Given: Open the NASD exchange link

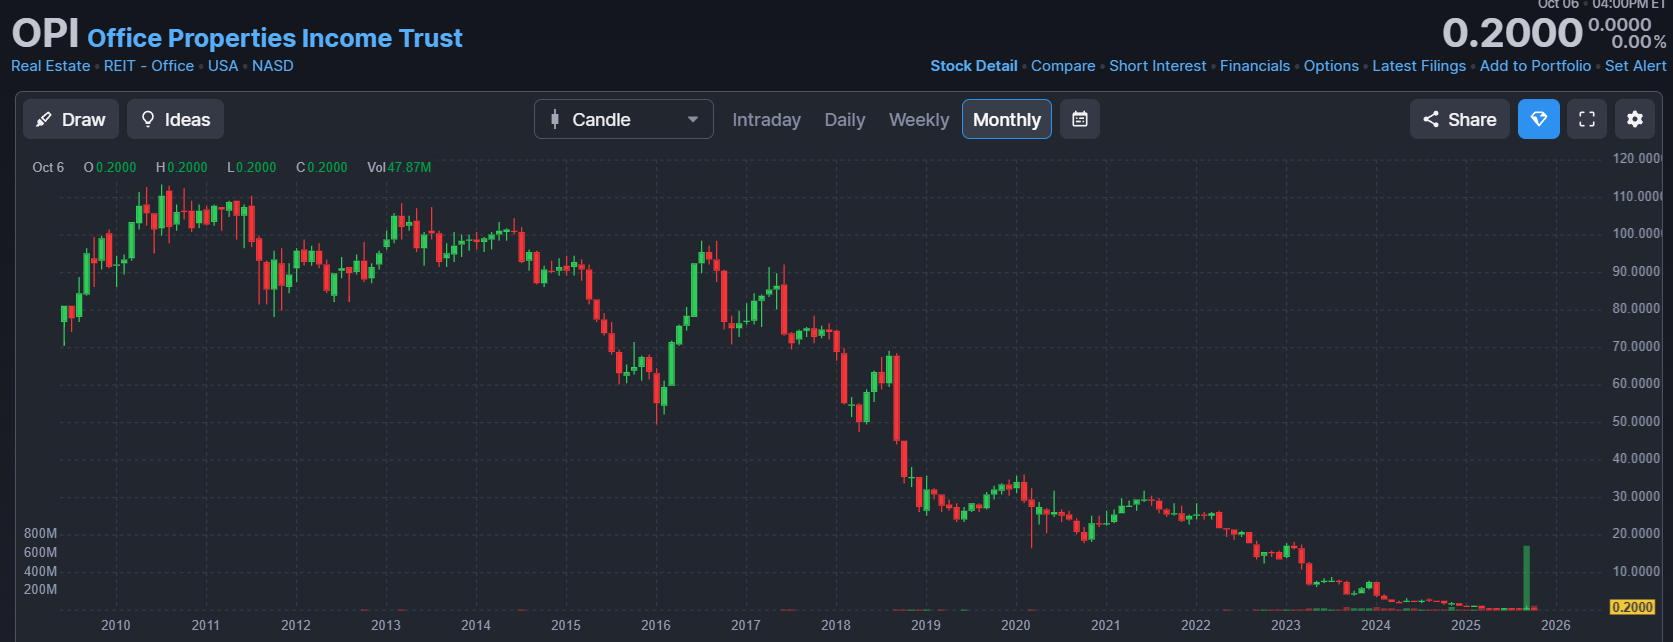Looking at the screenshot, I should (273, 66).
